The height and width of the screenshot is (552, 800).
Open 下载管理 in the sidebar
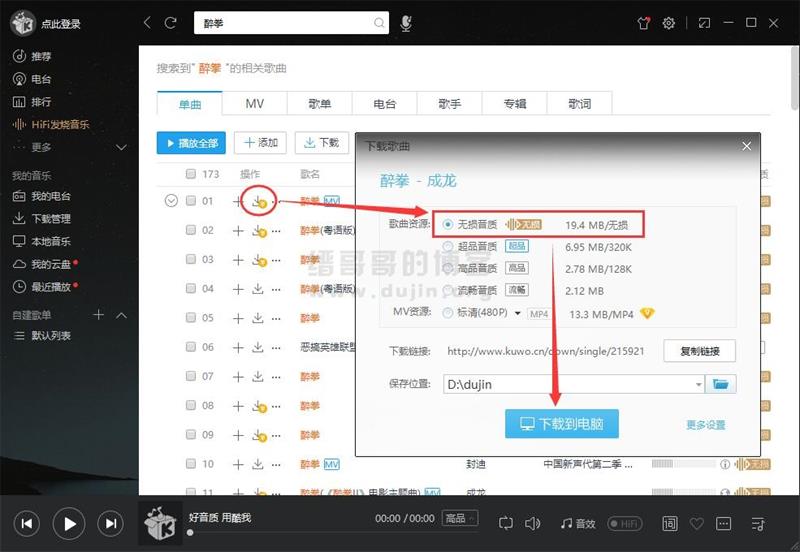42,219
